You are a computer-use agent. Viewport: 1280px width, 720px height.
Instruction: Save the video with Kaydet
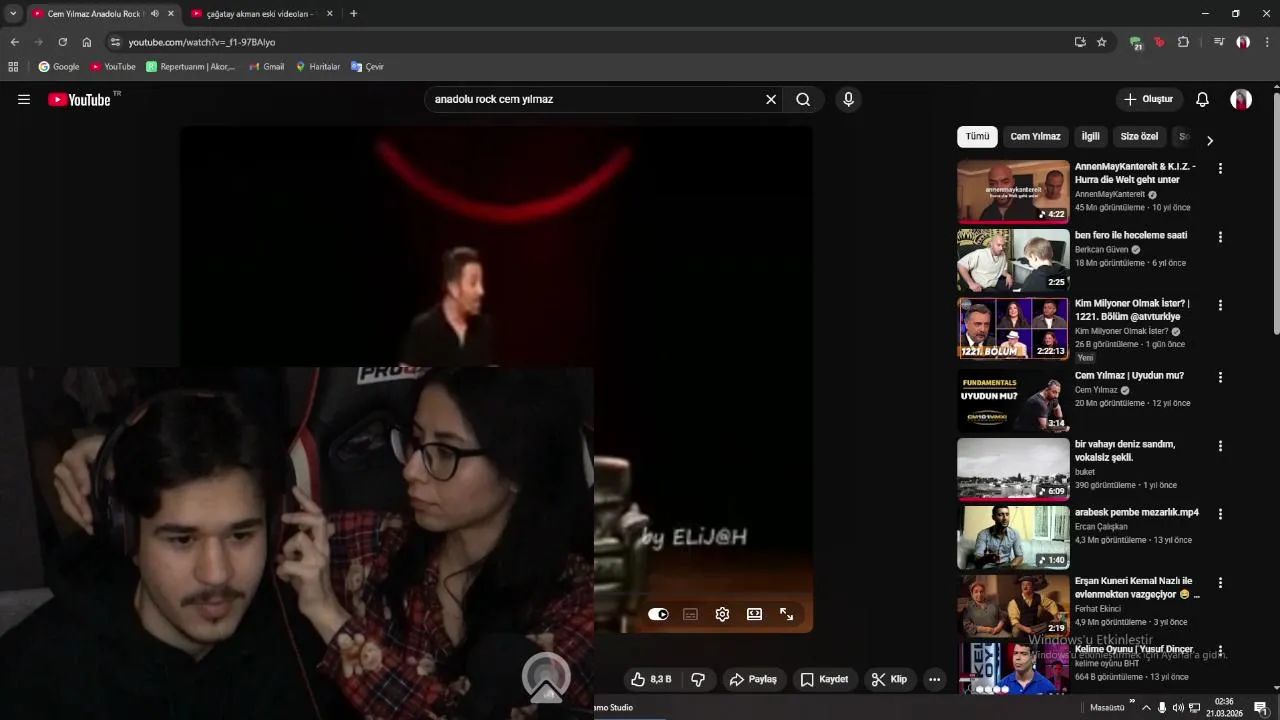825,679
